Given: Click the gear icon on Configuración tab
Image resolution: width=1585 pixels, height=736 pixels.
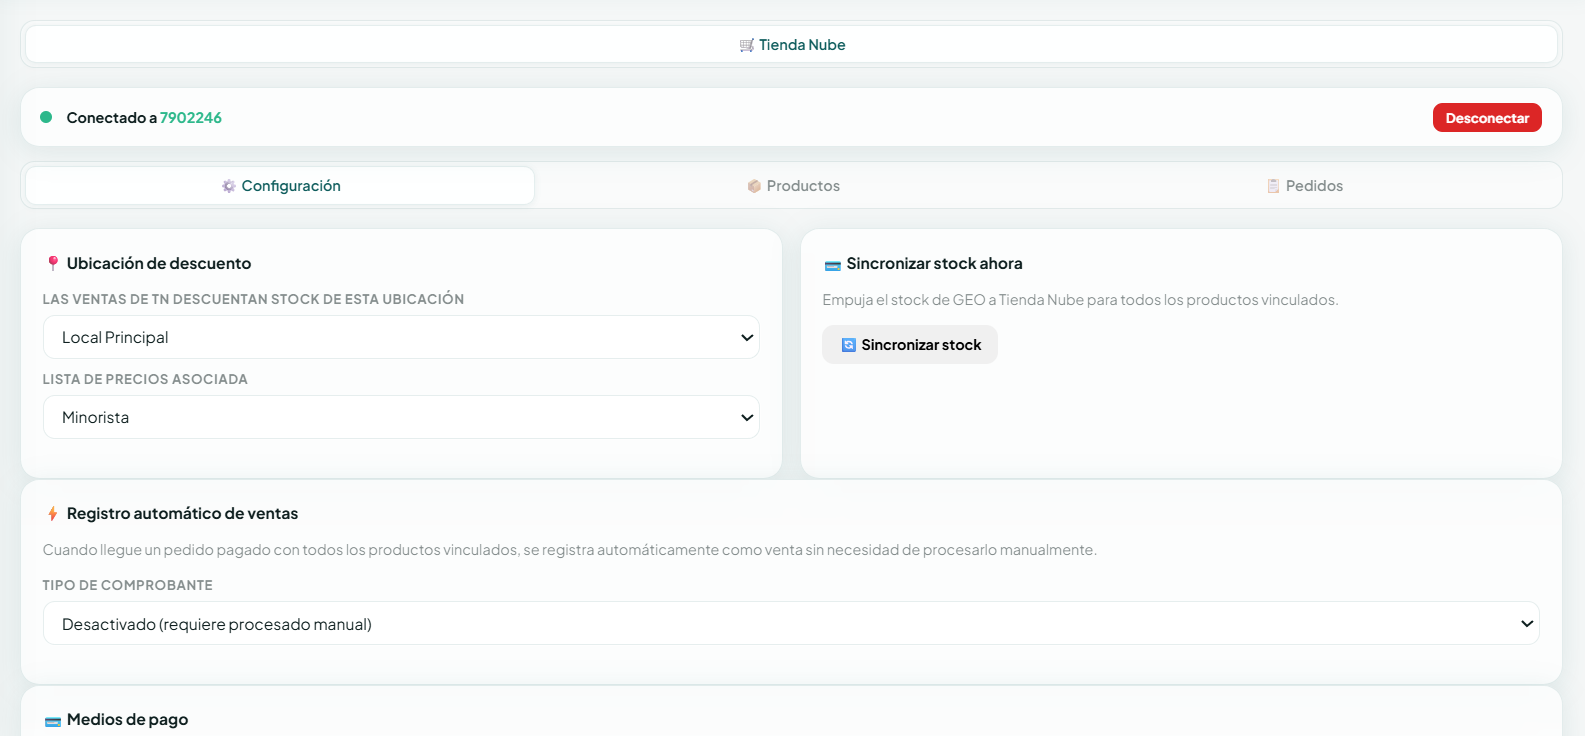Looking at the screenshot, I should [x=229, y=186].
